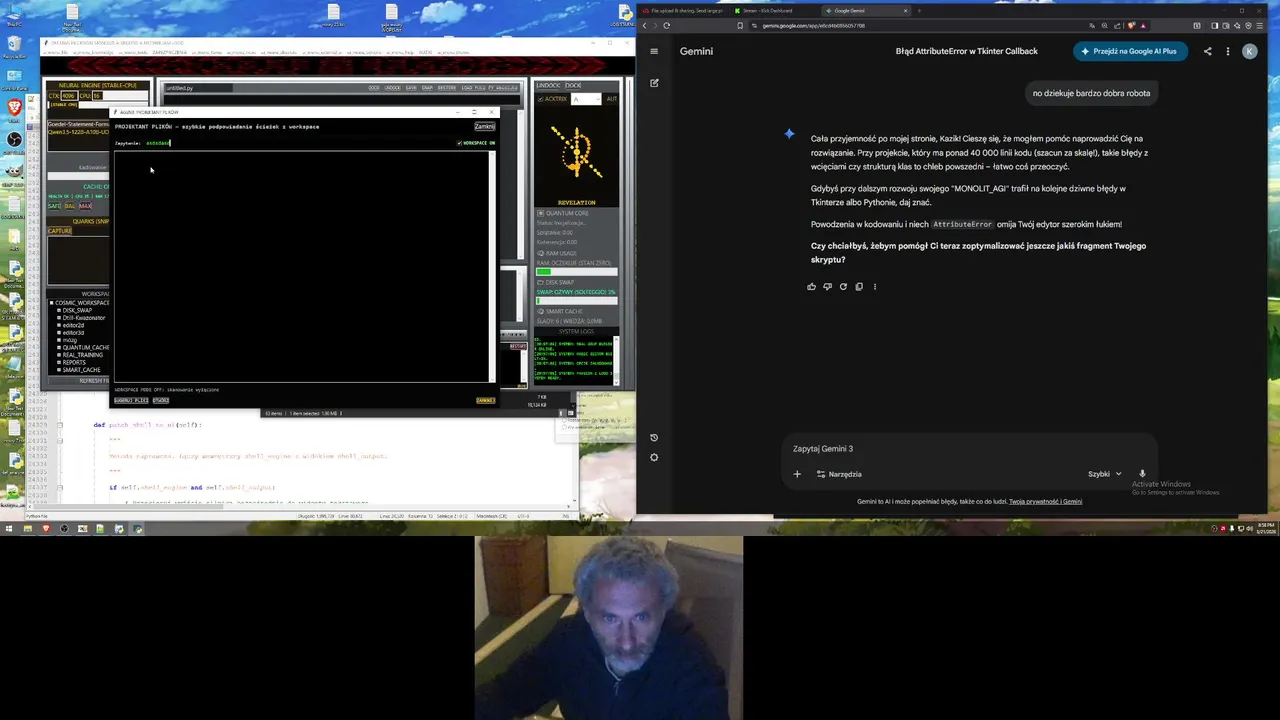Select REPORTS folder in workspace tree
1280x720 pixels.
coord(76,362)
